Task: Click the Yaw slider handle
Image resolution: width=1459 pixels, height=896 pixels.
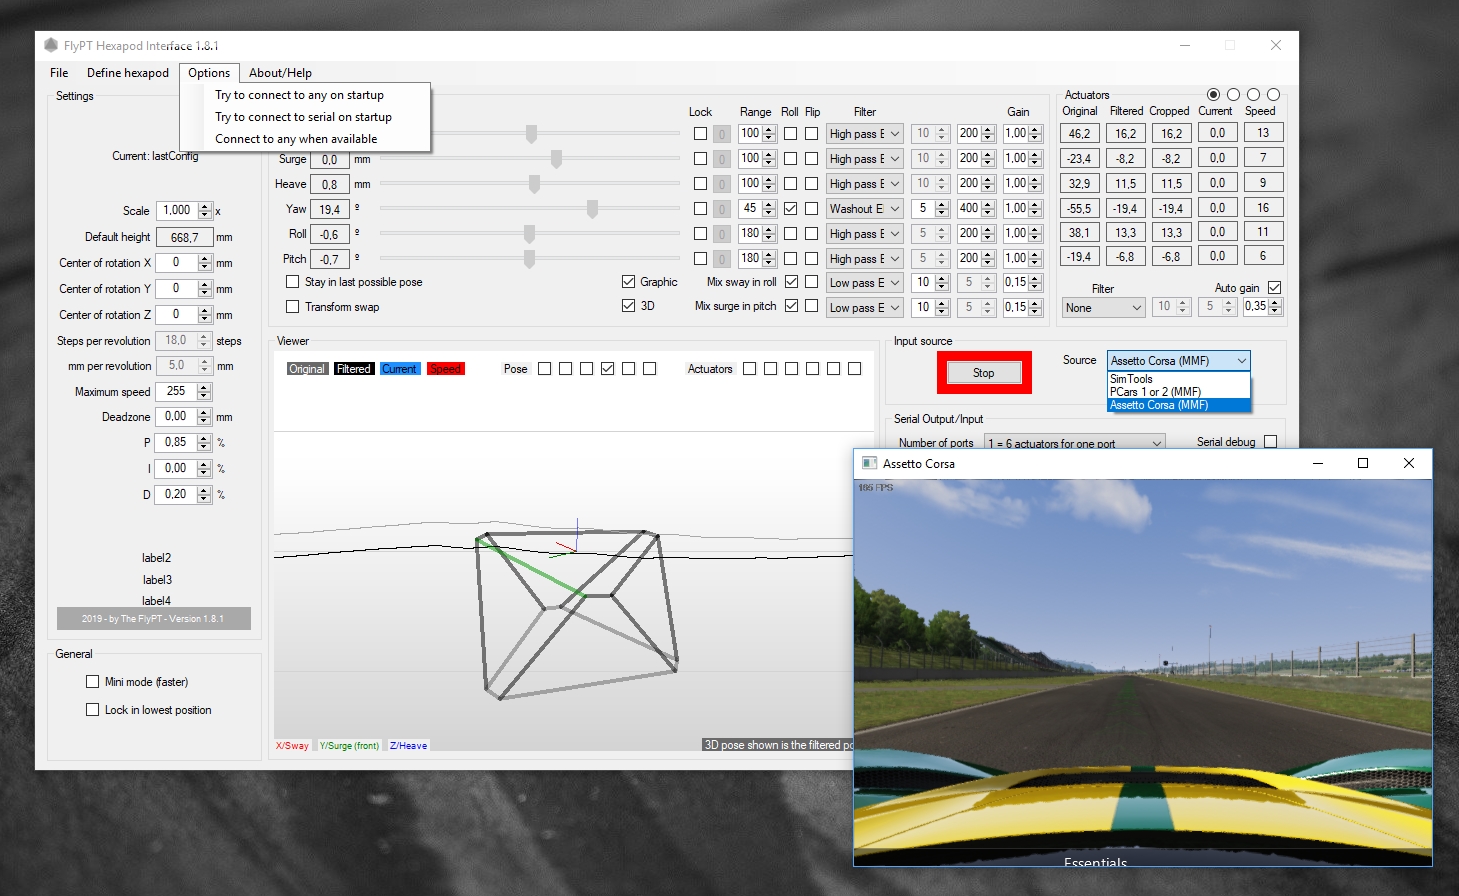Action: (x=592, y=209)
